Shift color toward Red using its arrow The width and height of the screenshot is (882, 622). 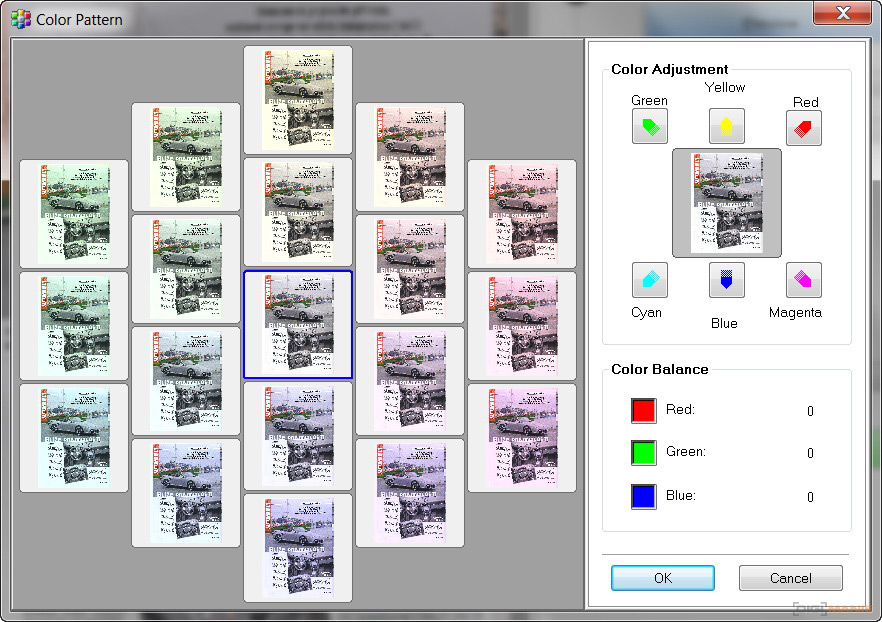coord(804,127)
